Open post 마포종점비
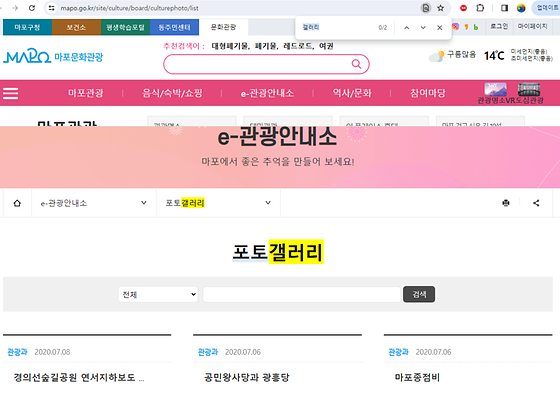The height and width of the screenshot is (396, 560). coord(417,377)
